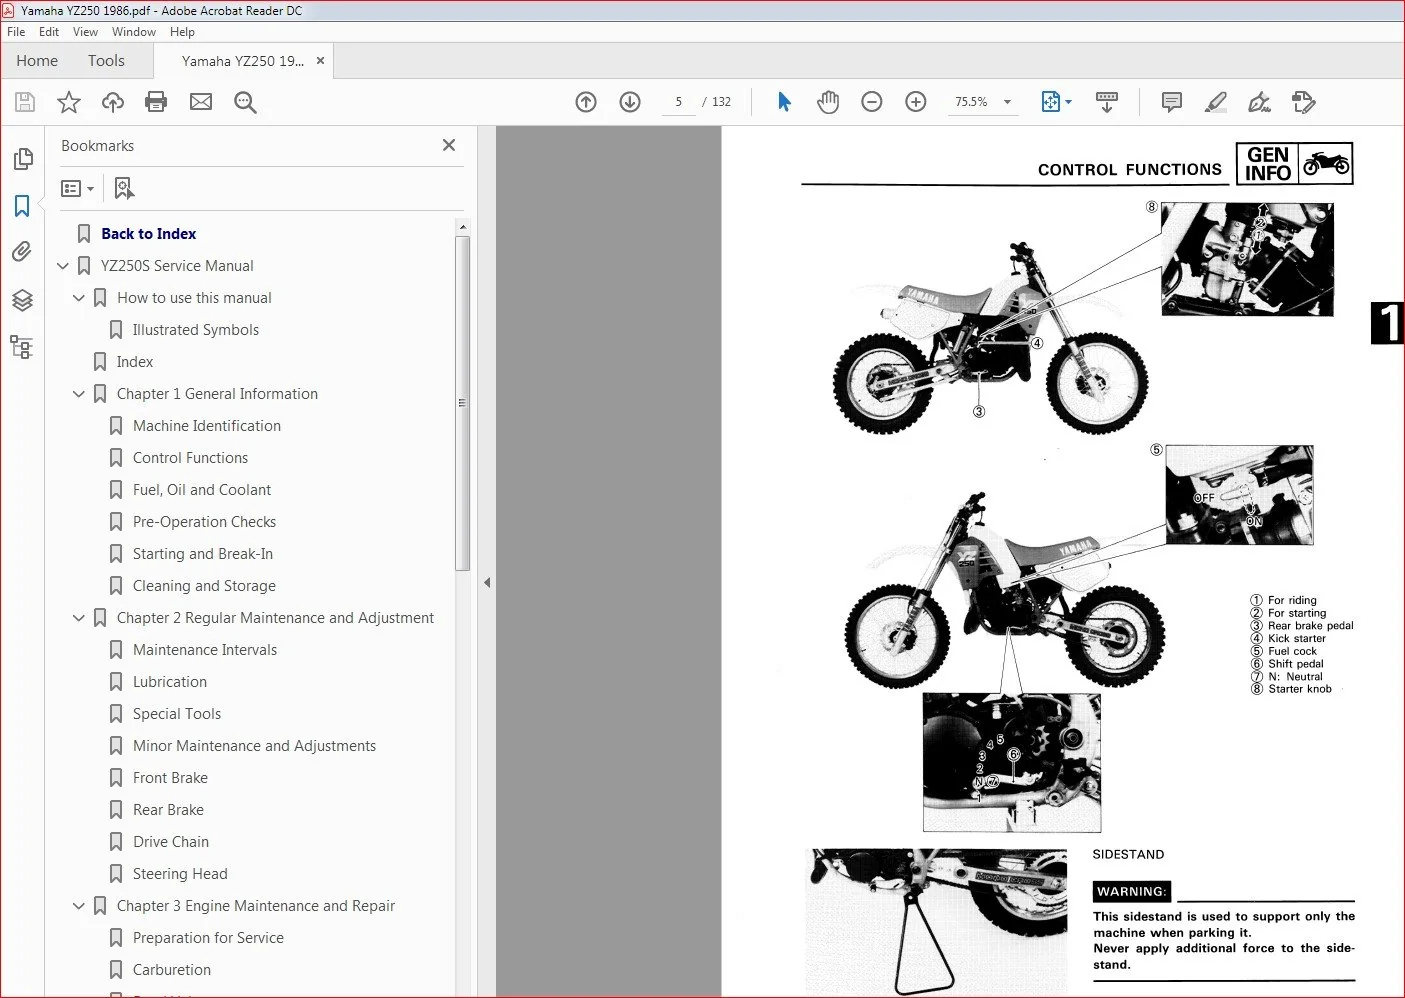Viewport: 1405px width, 998px height.
Task: Collapse Chapter 1 General Information
Action: (x=79, y=394)
